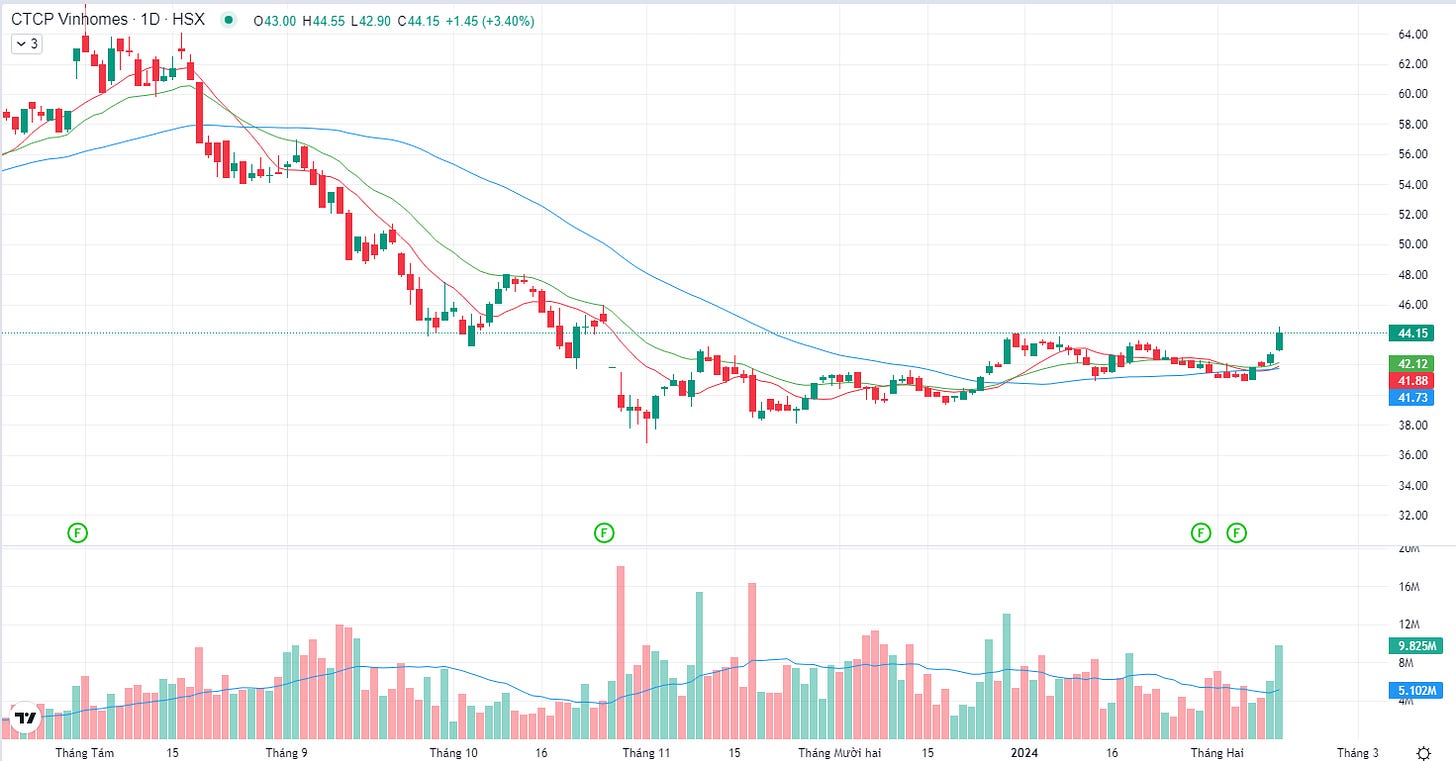This screenshot has height=761, width=1456.
Task: Click the change value +1.45 (+3.40%)
Action: 490,20
